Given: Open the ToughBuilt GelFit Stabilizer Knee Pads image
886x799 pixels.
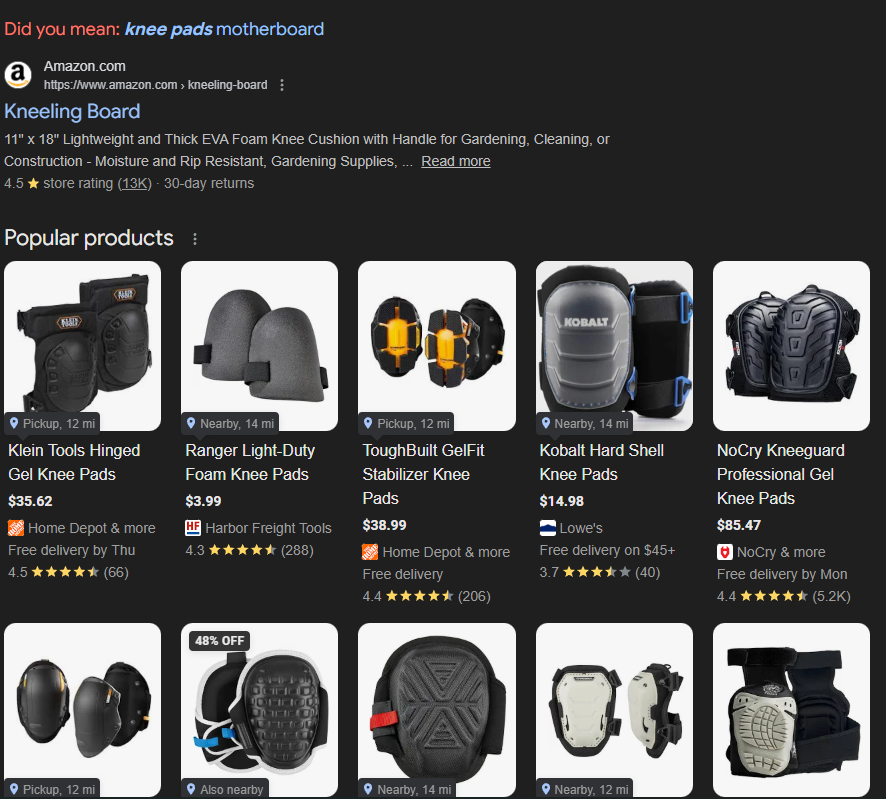Looking at the screenshot, I should (437, 346).
